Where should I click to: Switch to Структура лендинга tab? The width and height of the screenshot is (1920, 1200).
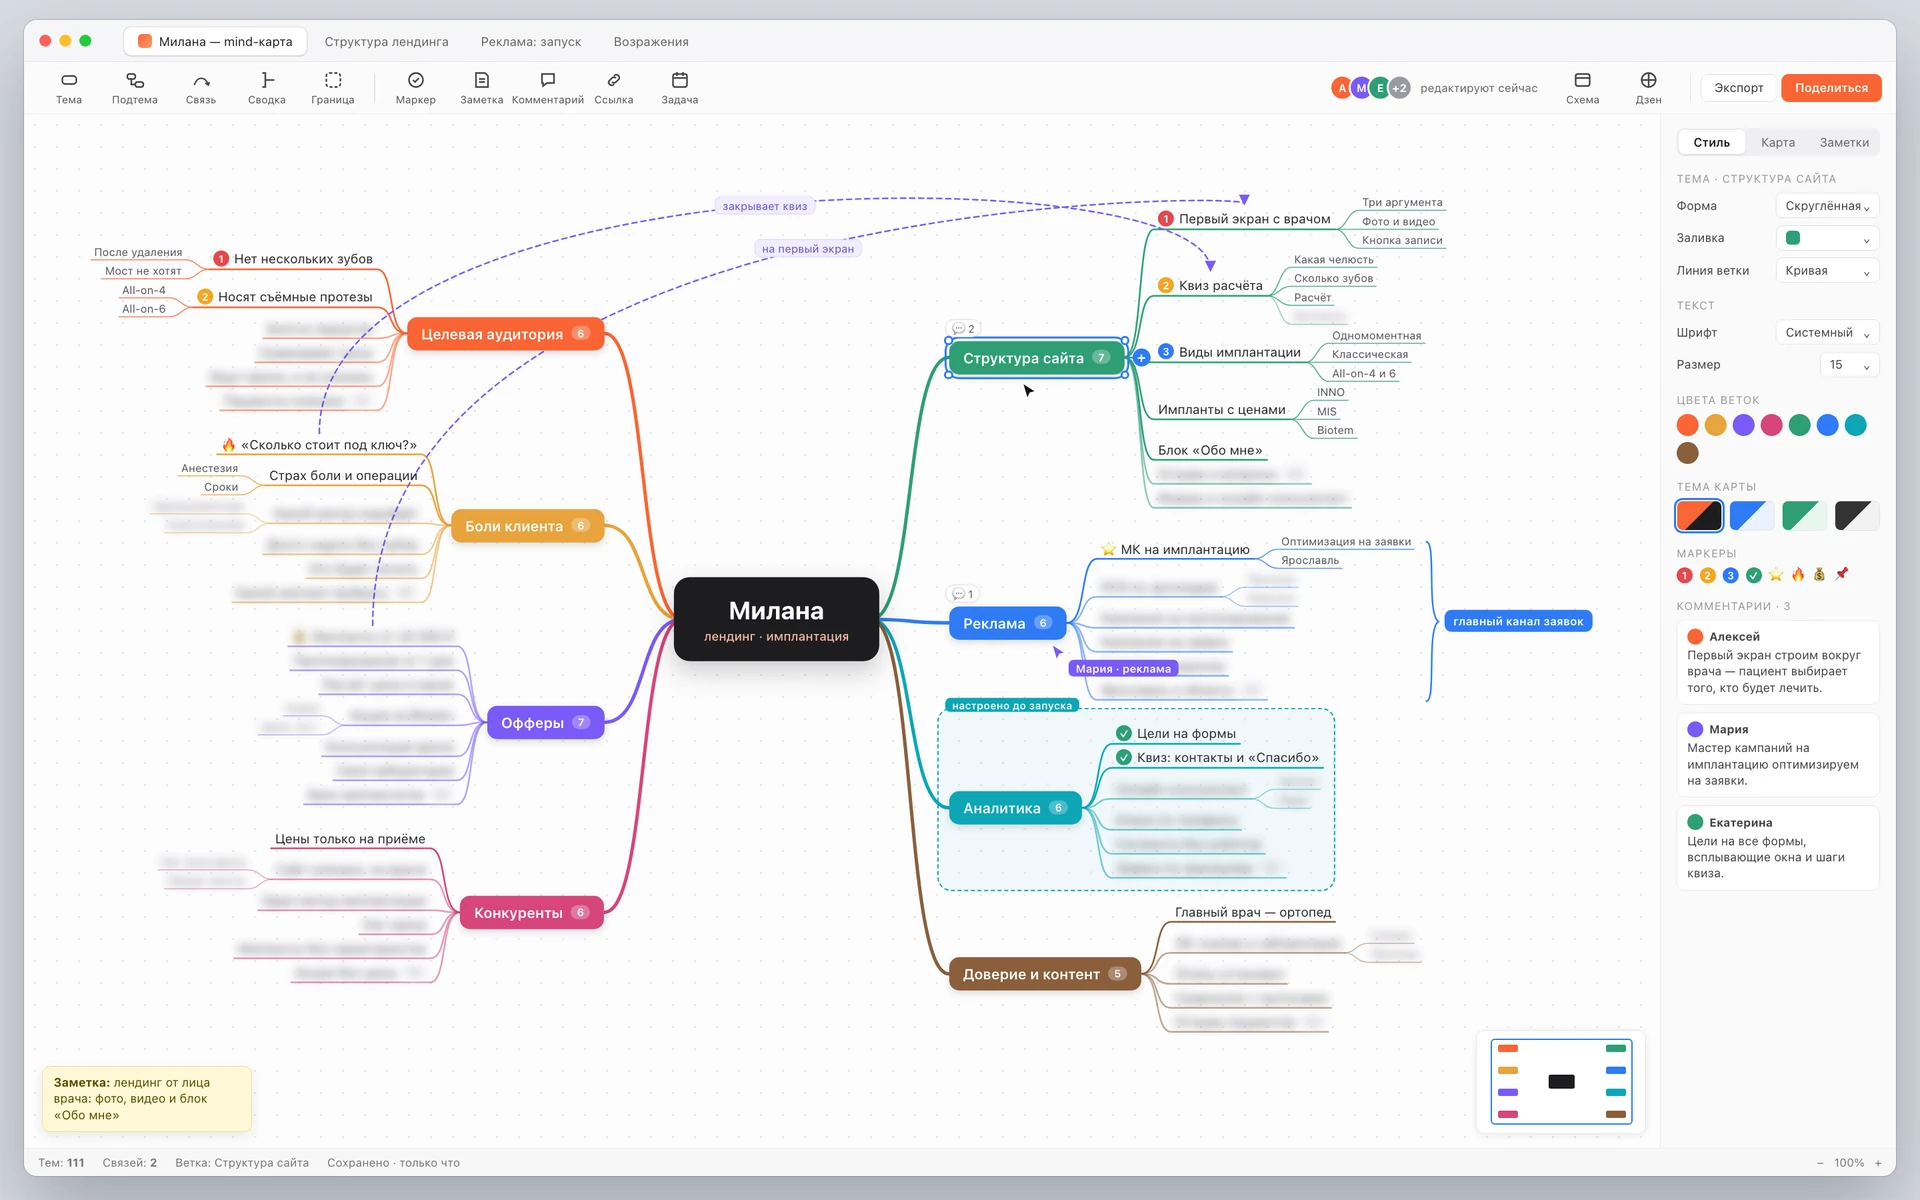(x=386, y=41)
